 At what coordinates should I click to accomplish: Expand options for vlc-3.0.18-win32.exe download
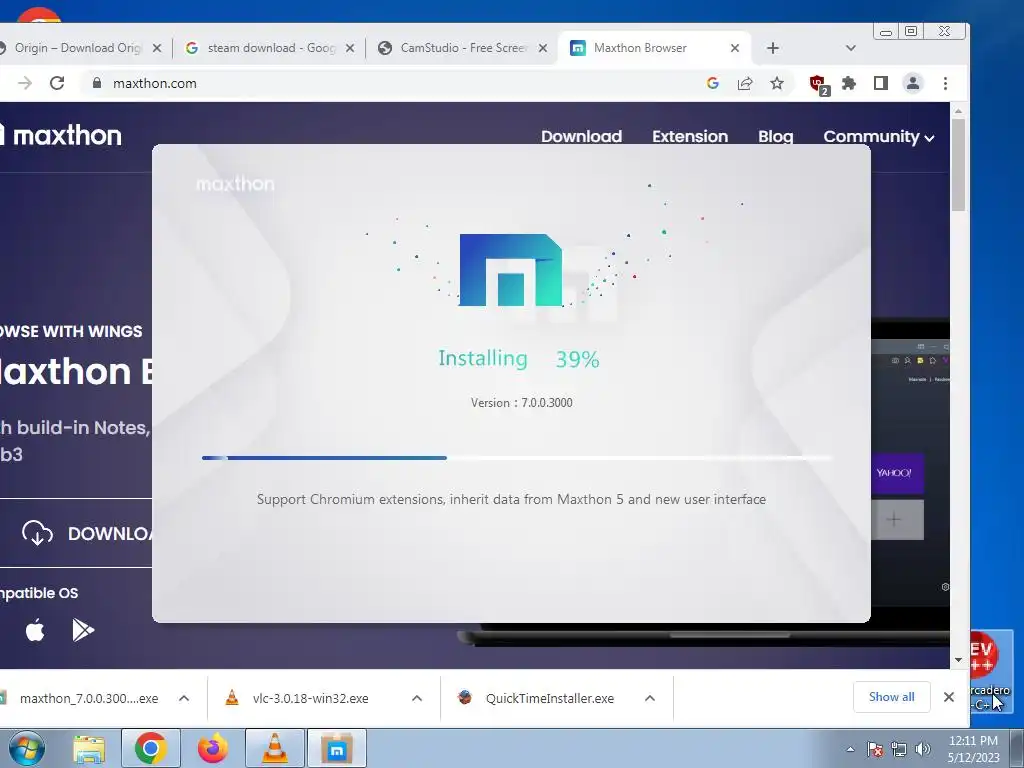pos(417,698)
